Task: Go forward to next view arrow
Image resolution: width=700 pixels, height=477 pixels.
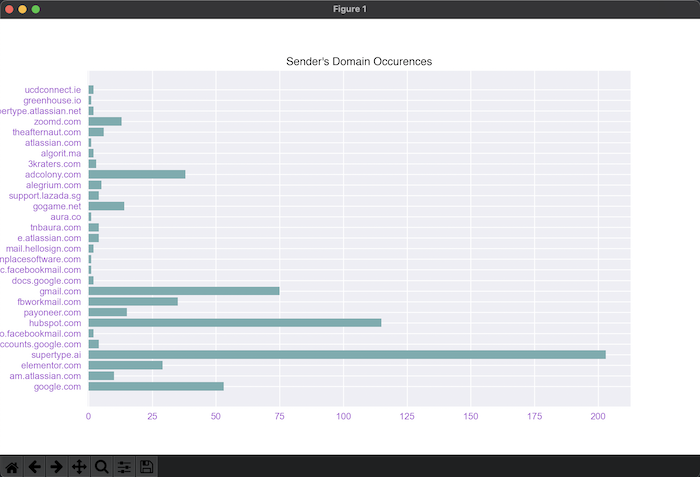Action: (57, 467)
